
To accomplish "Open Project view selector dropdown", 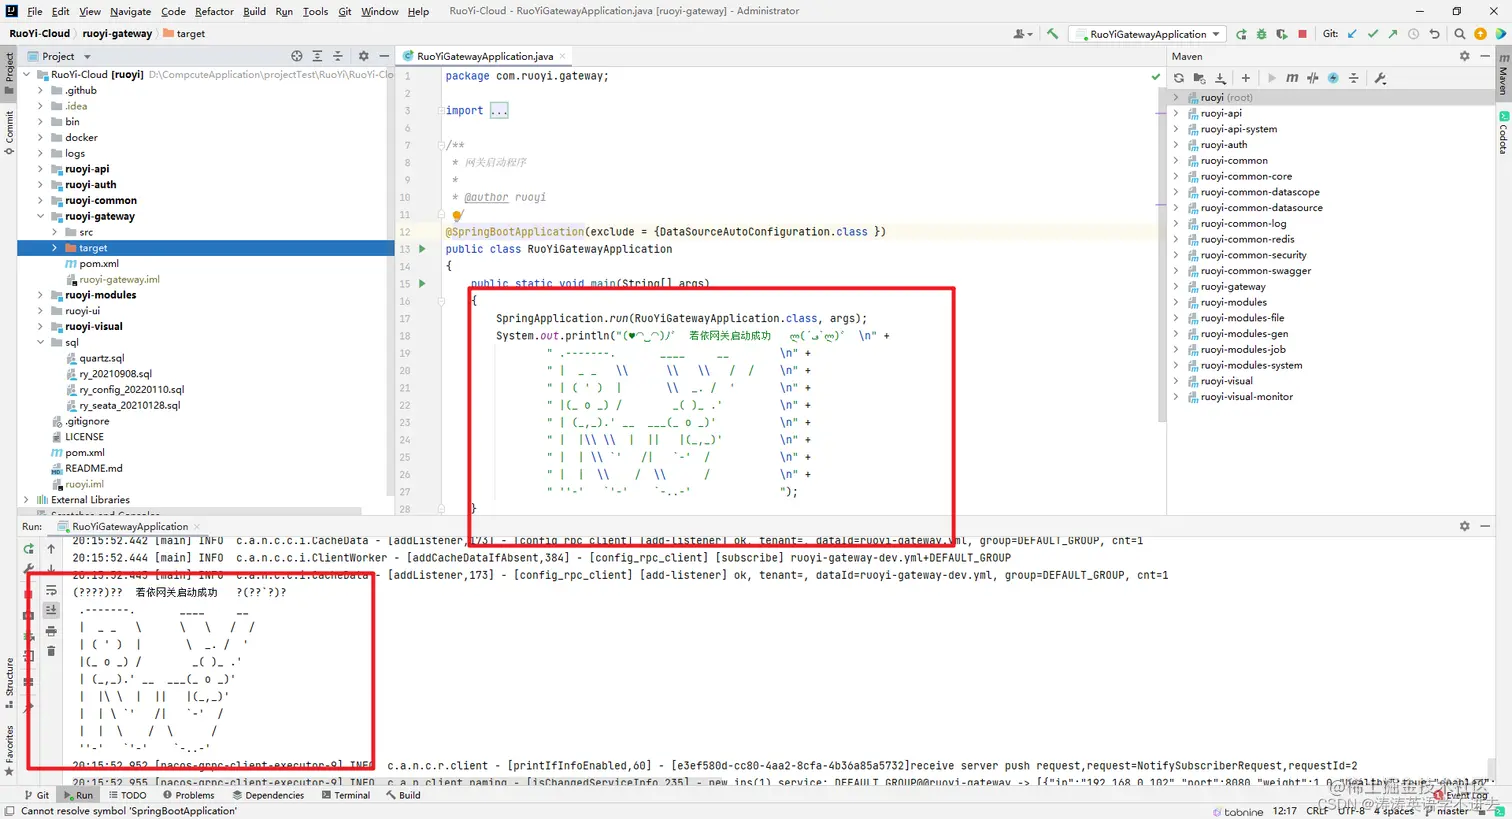I will point(60,56).
